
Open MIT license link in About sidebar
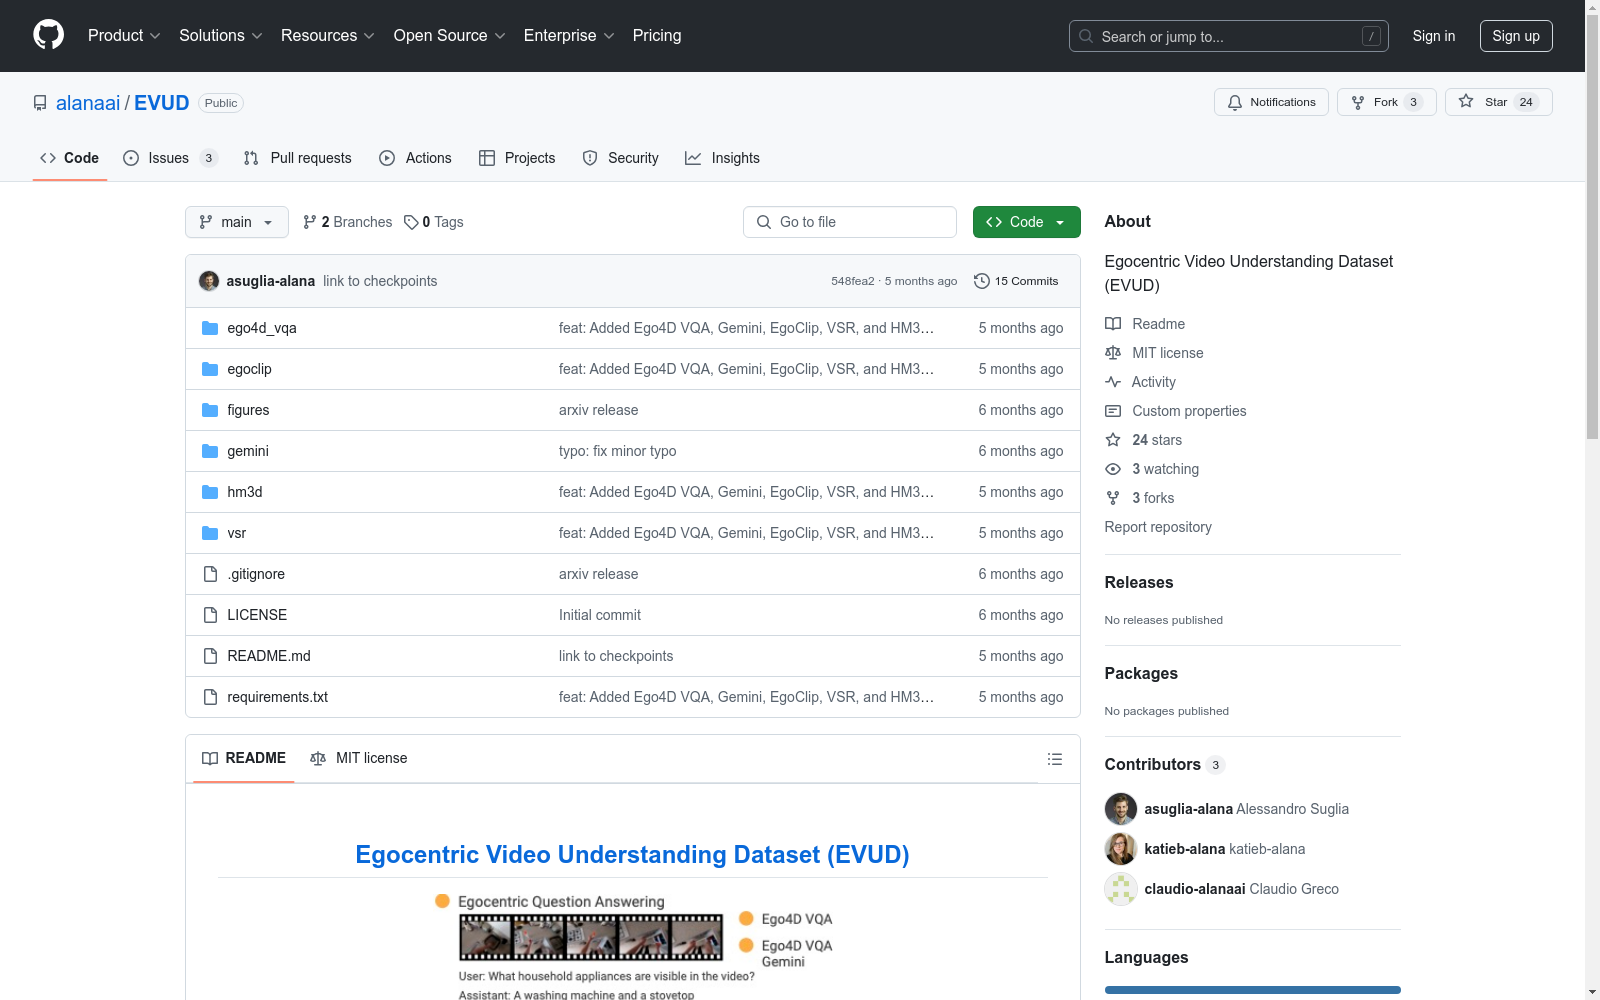tap(1154, 353)
